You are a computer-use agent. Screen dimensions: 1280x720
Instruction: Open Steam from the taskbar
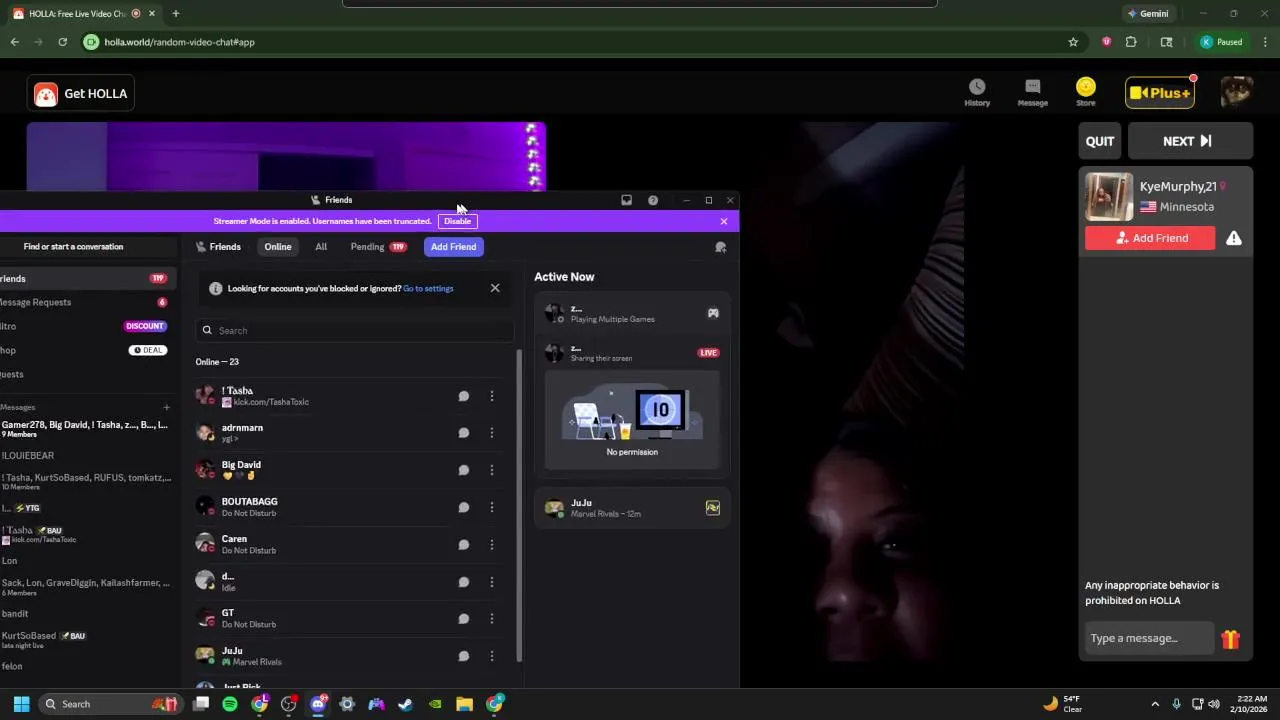pos(405,704)
